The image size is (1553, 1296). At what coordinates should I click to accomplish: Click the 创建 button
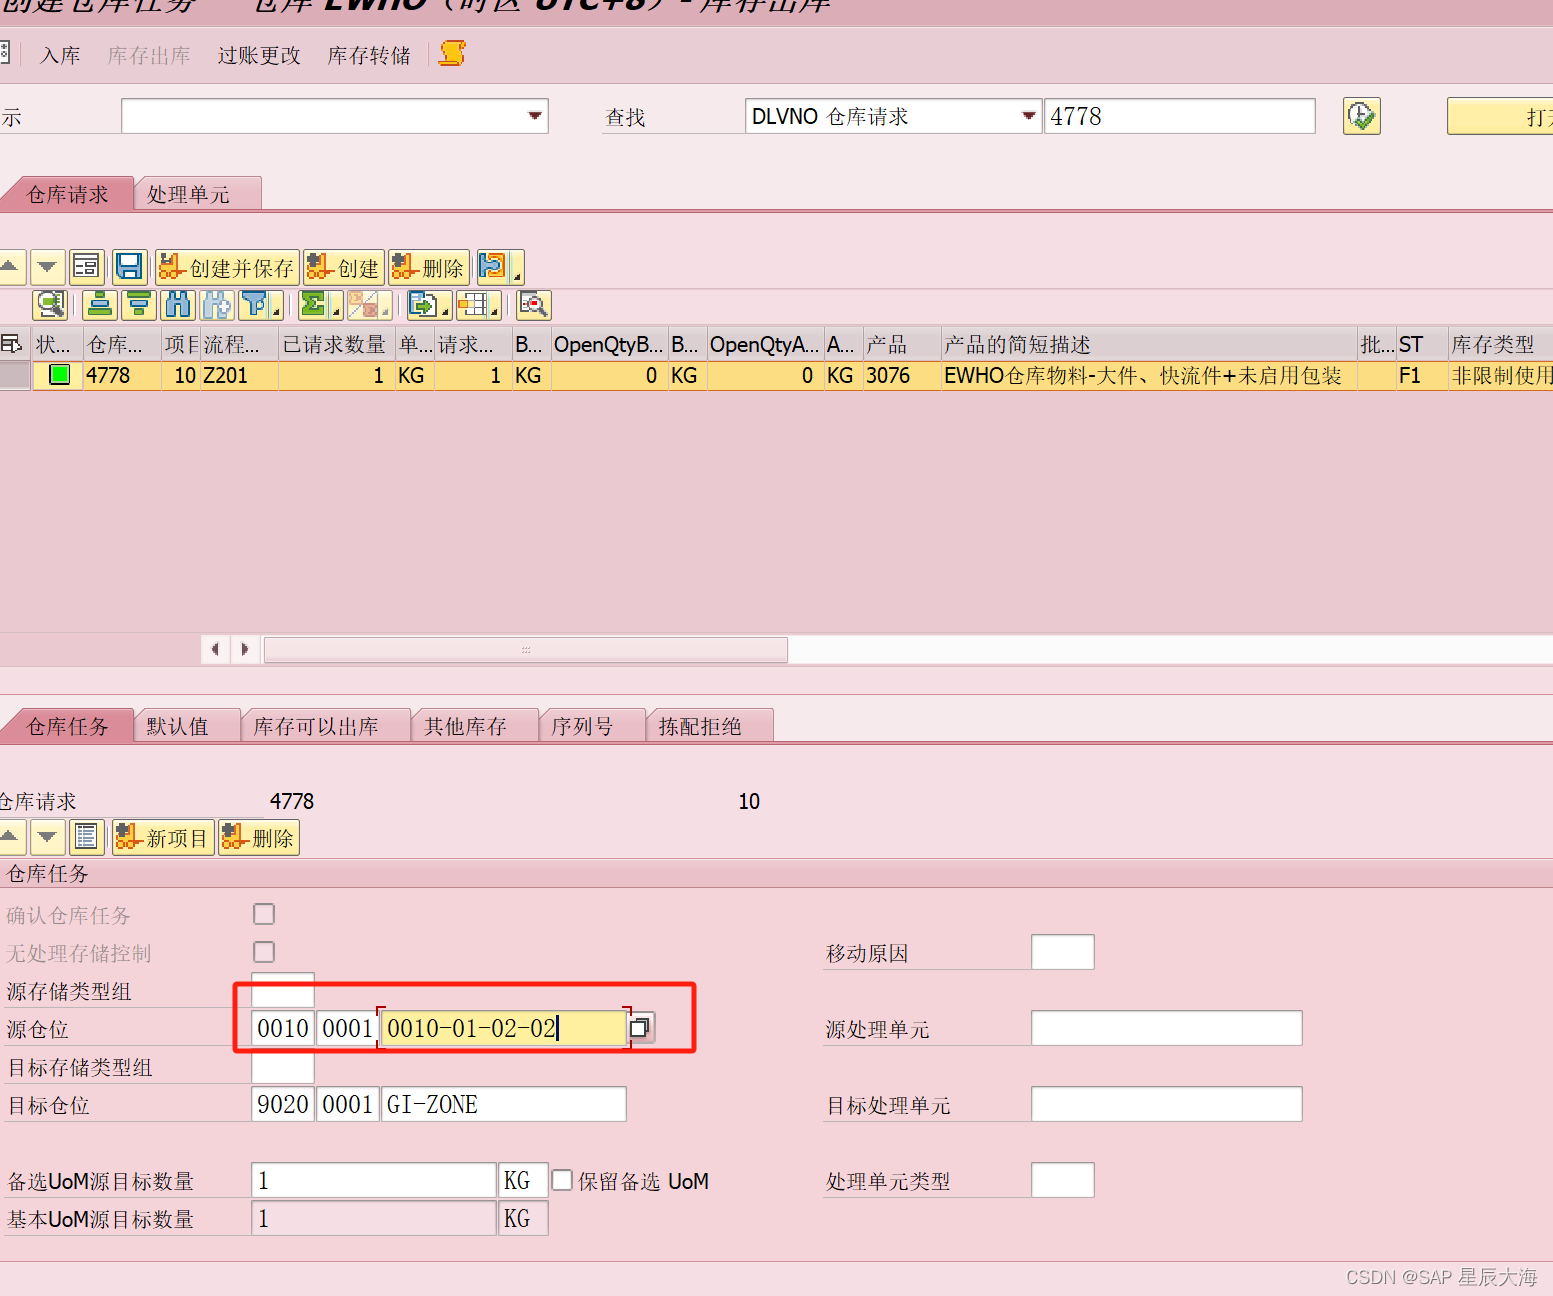(x=344, y=267)
